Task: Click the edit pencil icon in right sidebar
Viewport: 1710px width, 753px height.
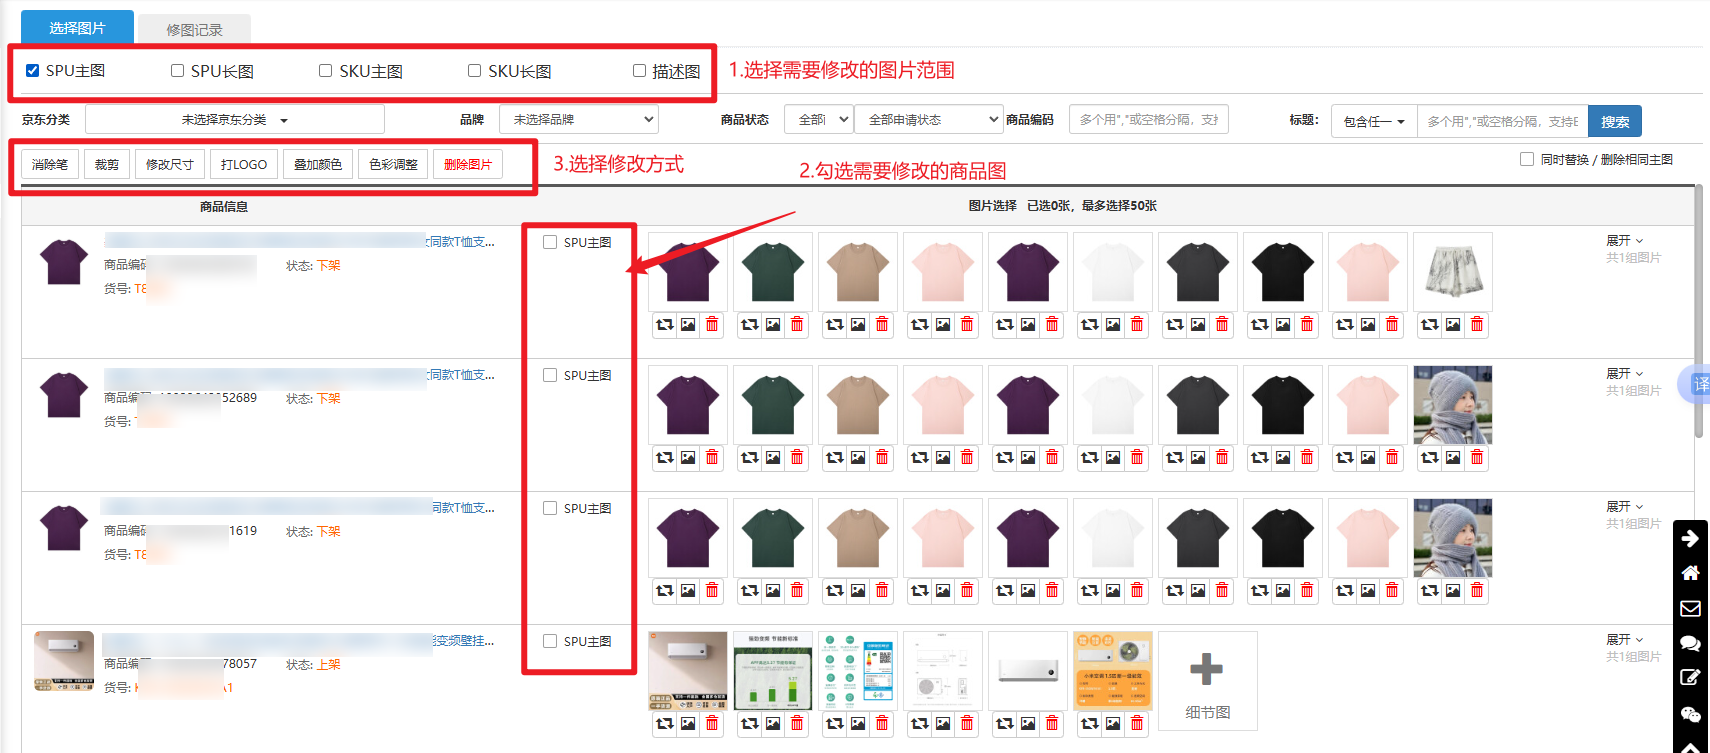Action: click(1690, 678)
